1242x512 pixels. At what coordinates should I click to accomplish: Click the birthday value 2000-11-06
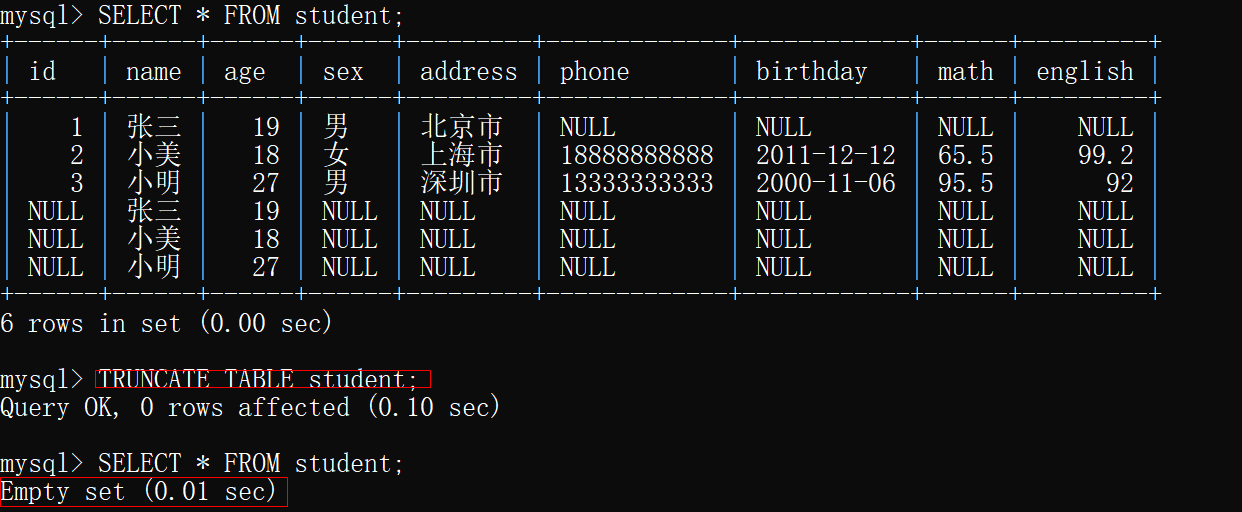click(x=825, y=184)
